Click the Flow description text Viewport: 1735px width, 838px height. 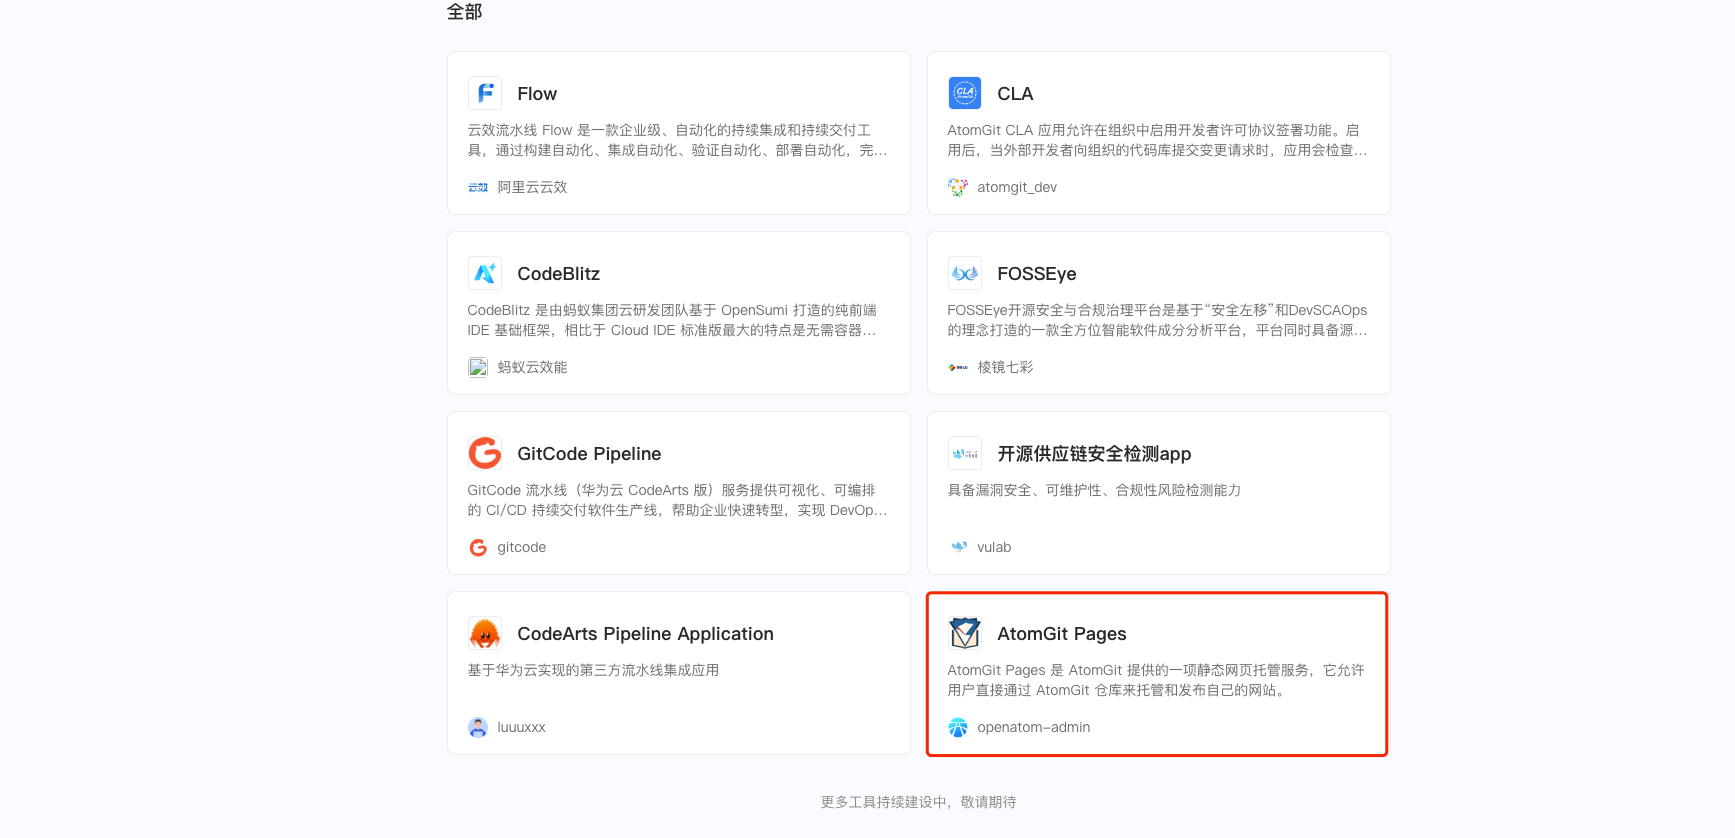point(677,140)
